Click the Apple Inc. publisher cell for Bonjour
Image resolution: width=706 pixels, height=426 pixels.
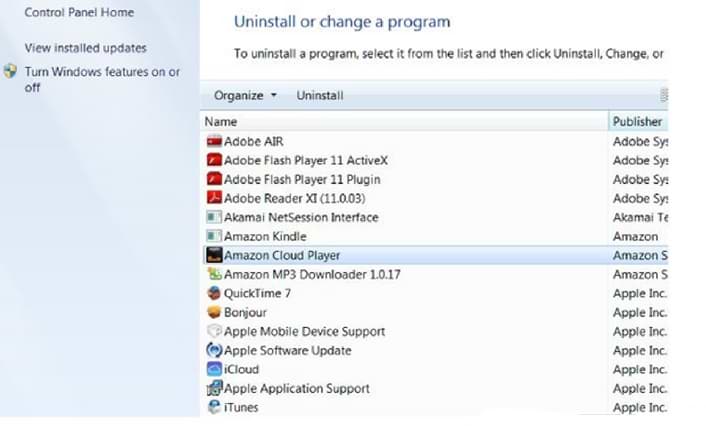click(640, 312)
